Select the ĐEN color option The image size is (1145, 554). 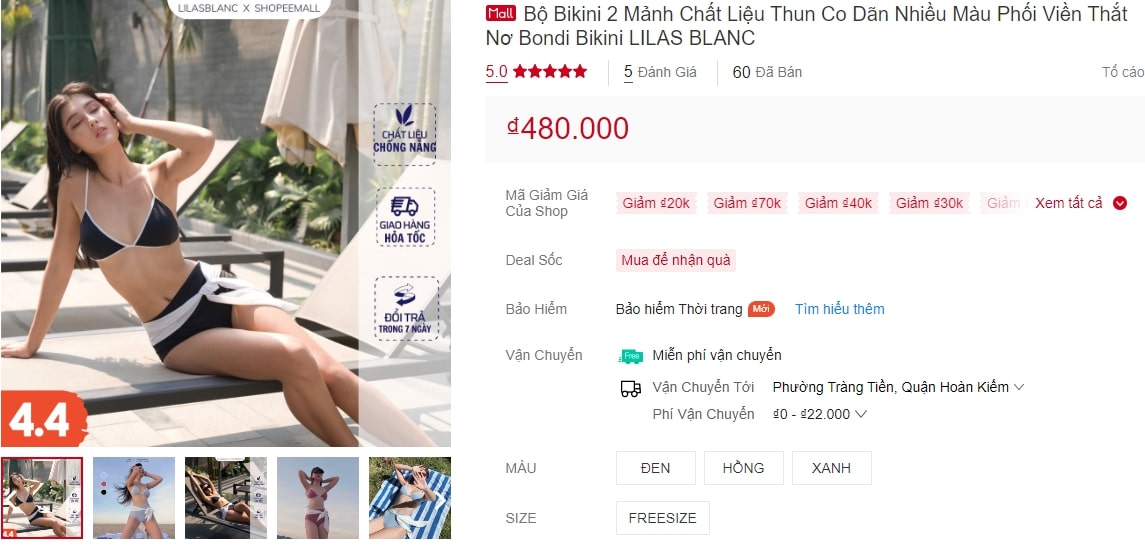(x=656, y=468)
